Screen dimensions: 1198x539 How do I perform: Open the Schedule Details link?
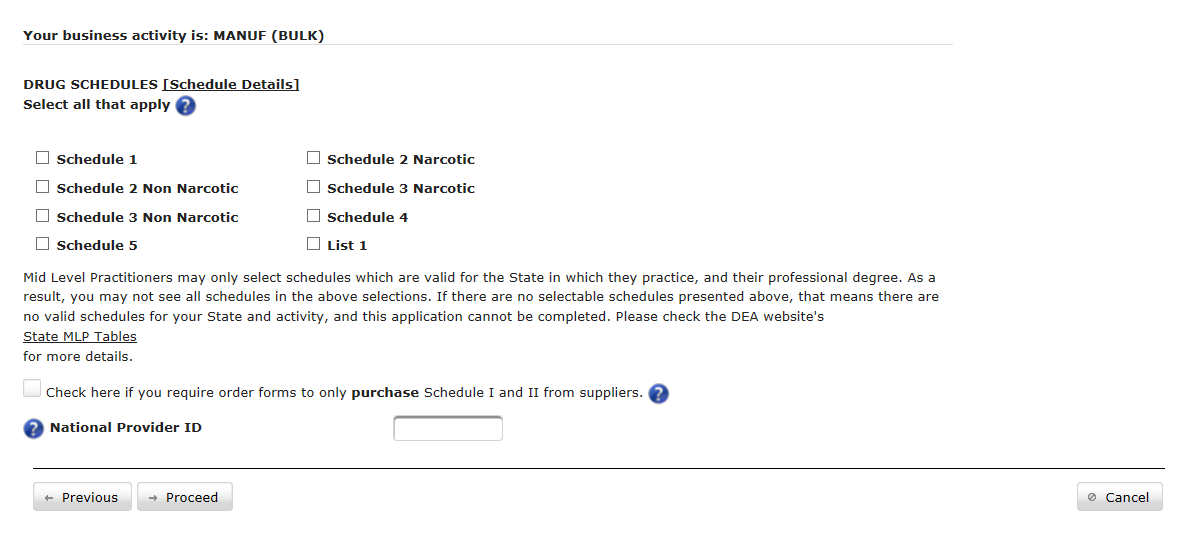tap(231, 85)
